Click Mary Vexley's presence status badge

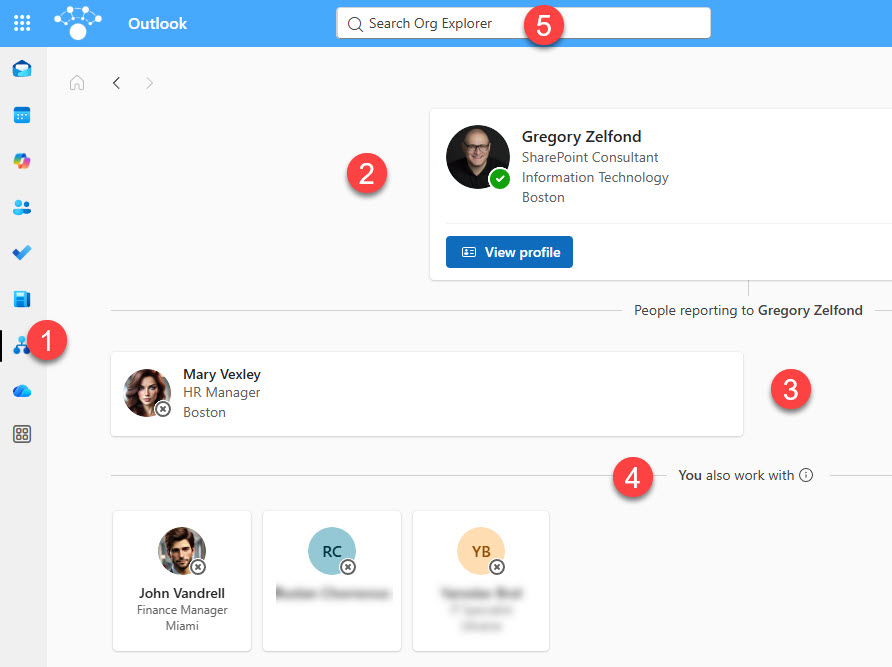[163, 409]
